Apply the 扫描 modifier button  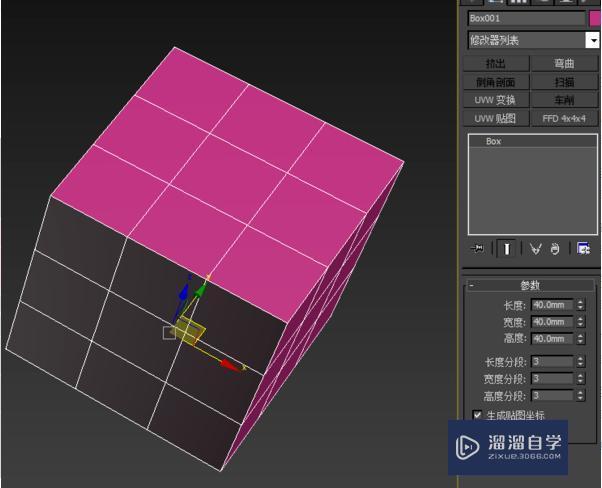coord(564,82)
